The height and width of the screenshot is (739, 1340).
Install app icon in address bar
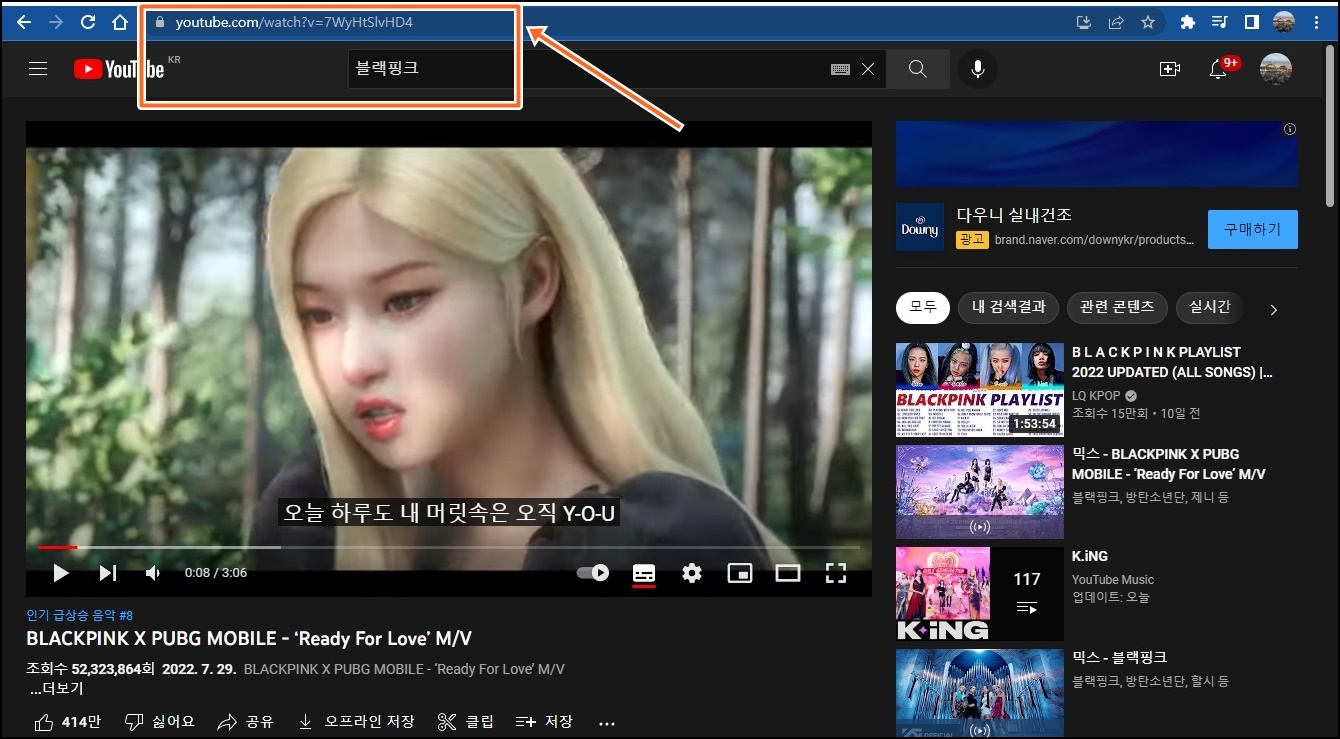pyautogui.click(x=1084, y=22)
